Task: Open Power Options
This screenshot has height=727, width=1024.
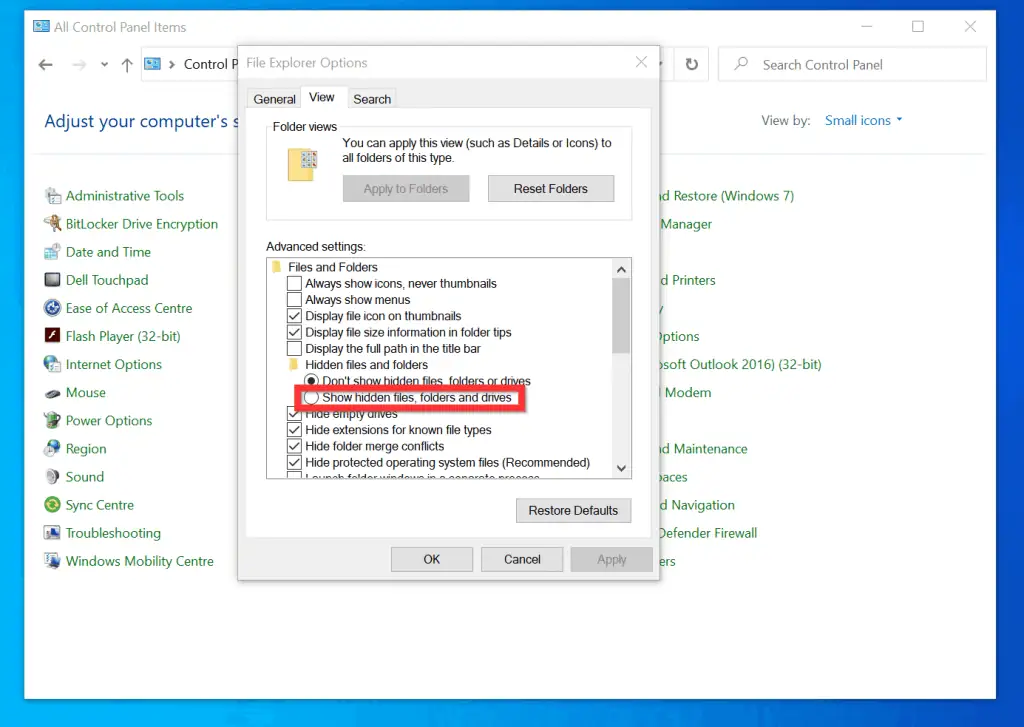Action: point(108,420)
